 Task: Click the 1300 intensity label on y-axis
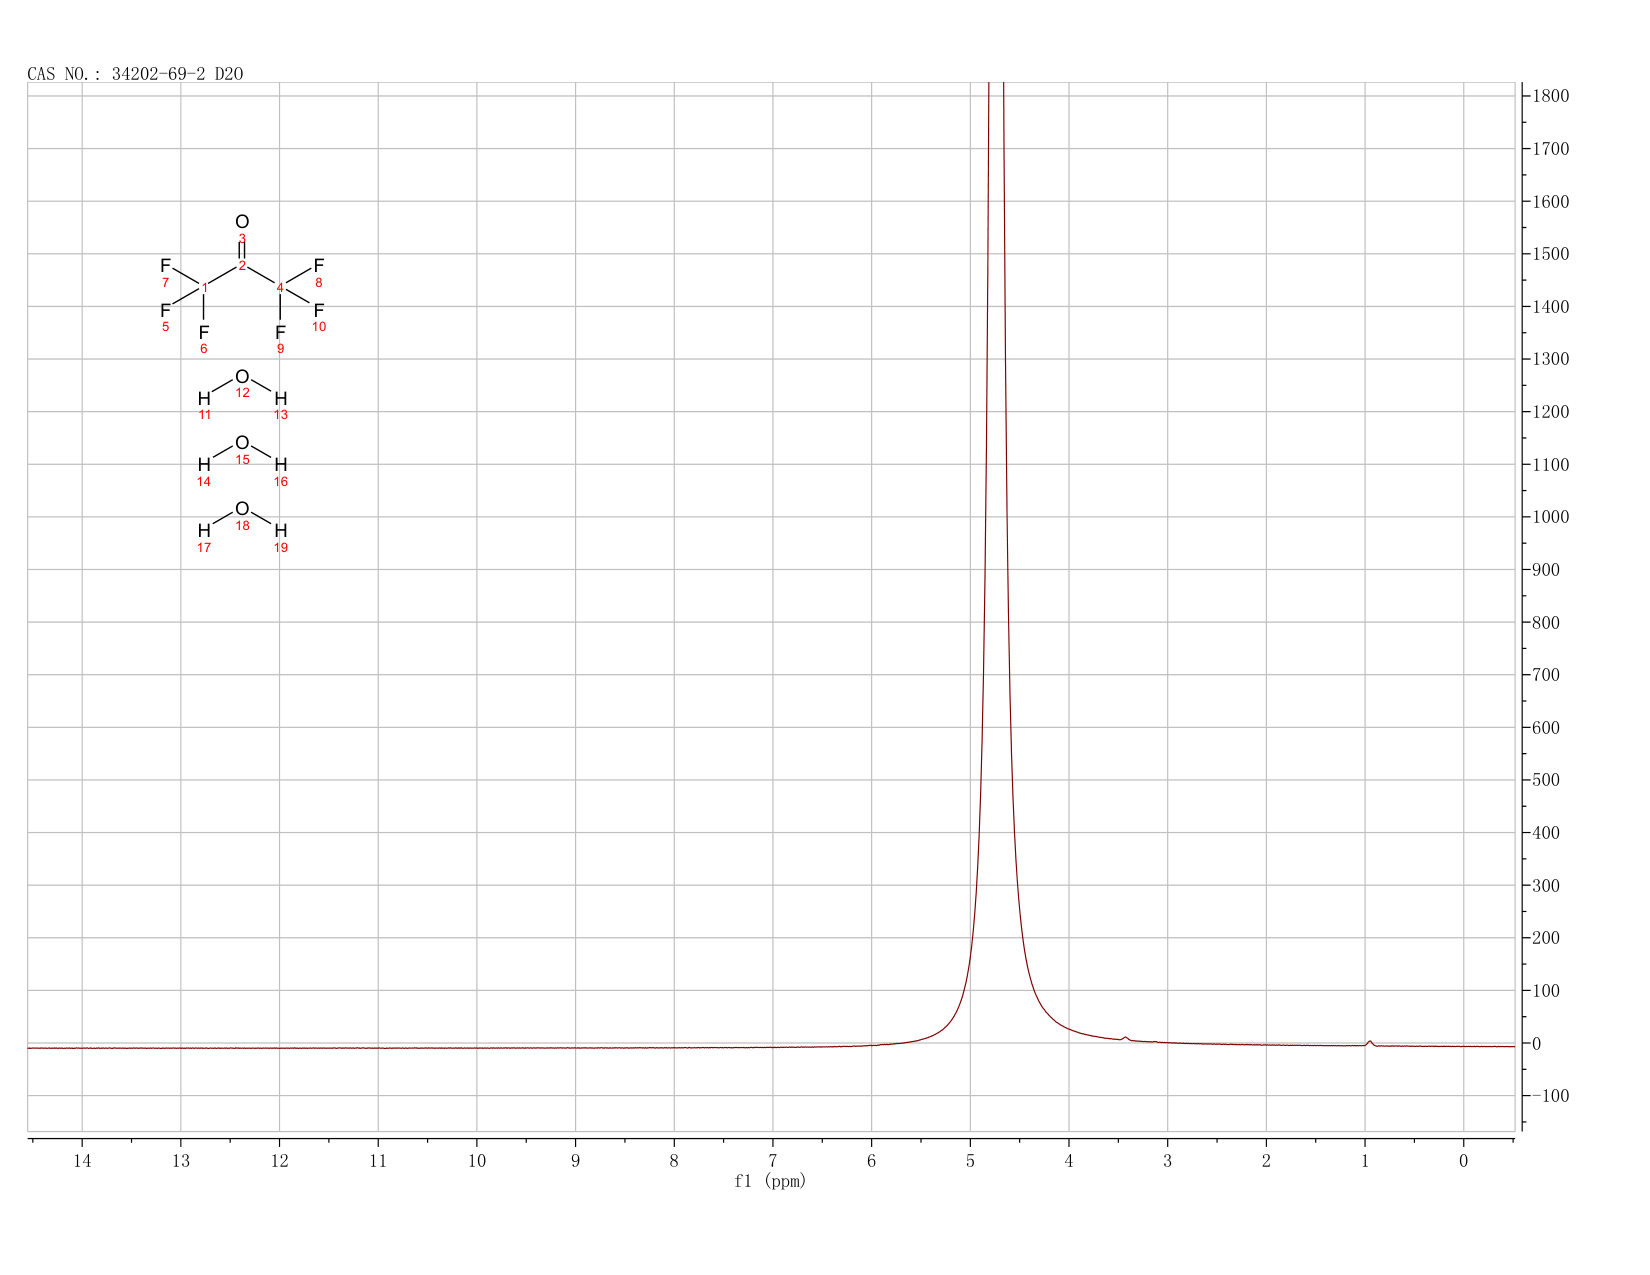tap(1551, 359)
